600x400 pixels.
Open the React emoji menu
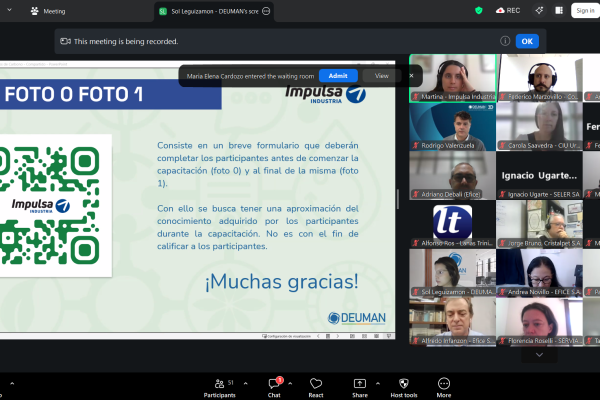tap(316, 388)
